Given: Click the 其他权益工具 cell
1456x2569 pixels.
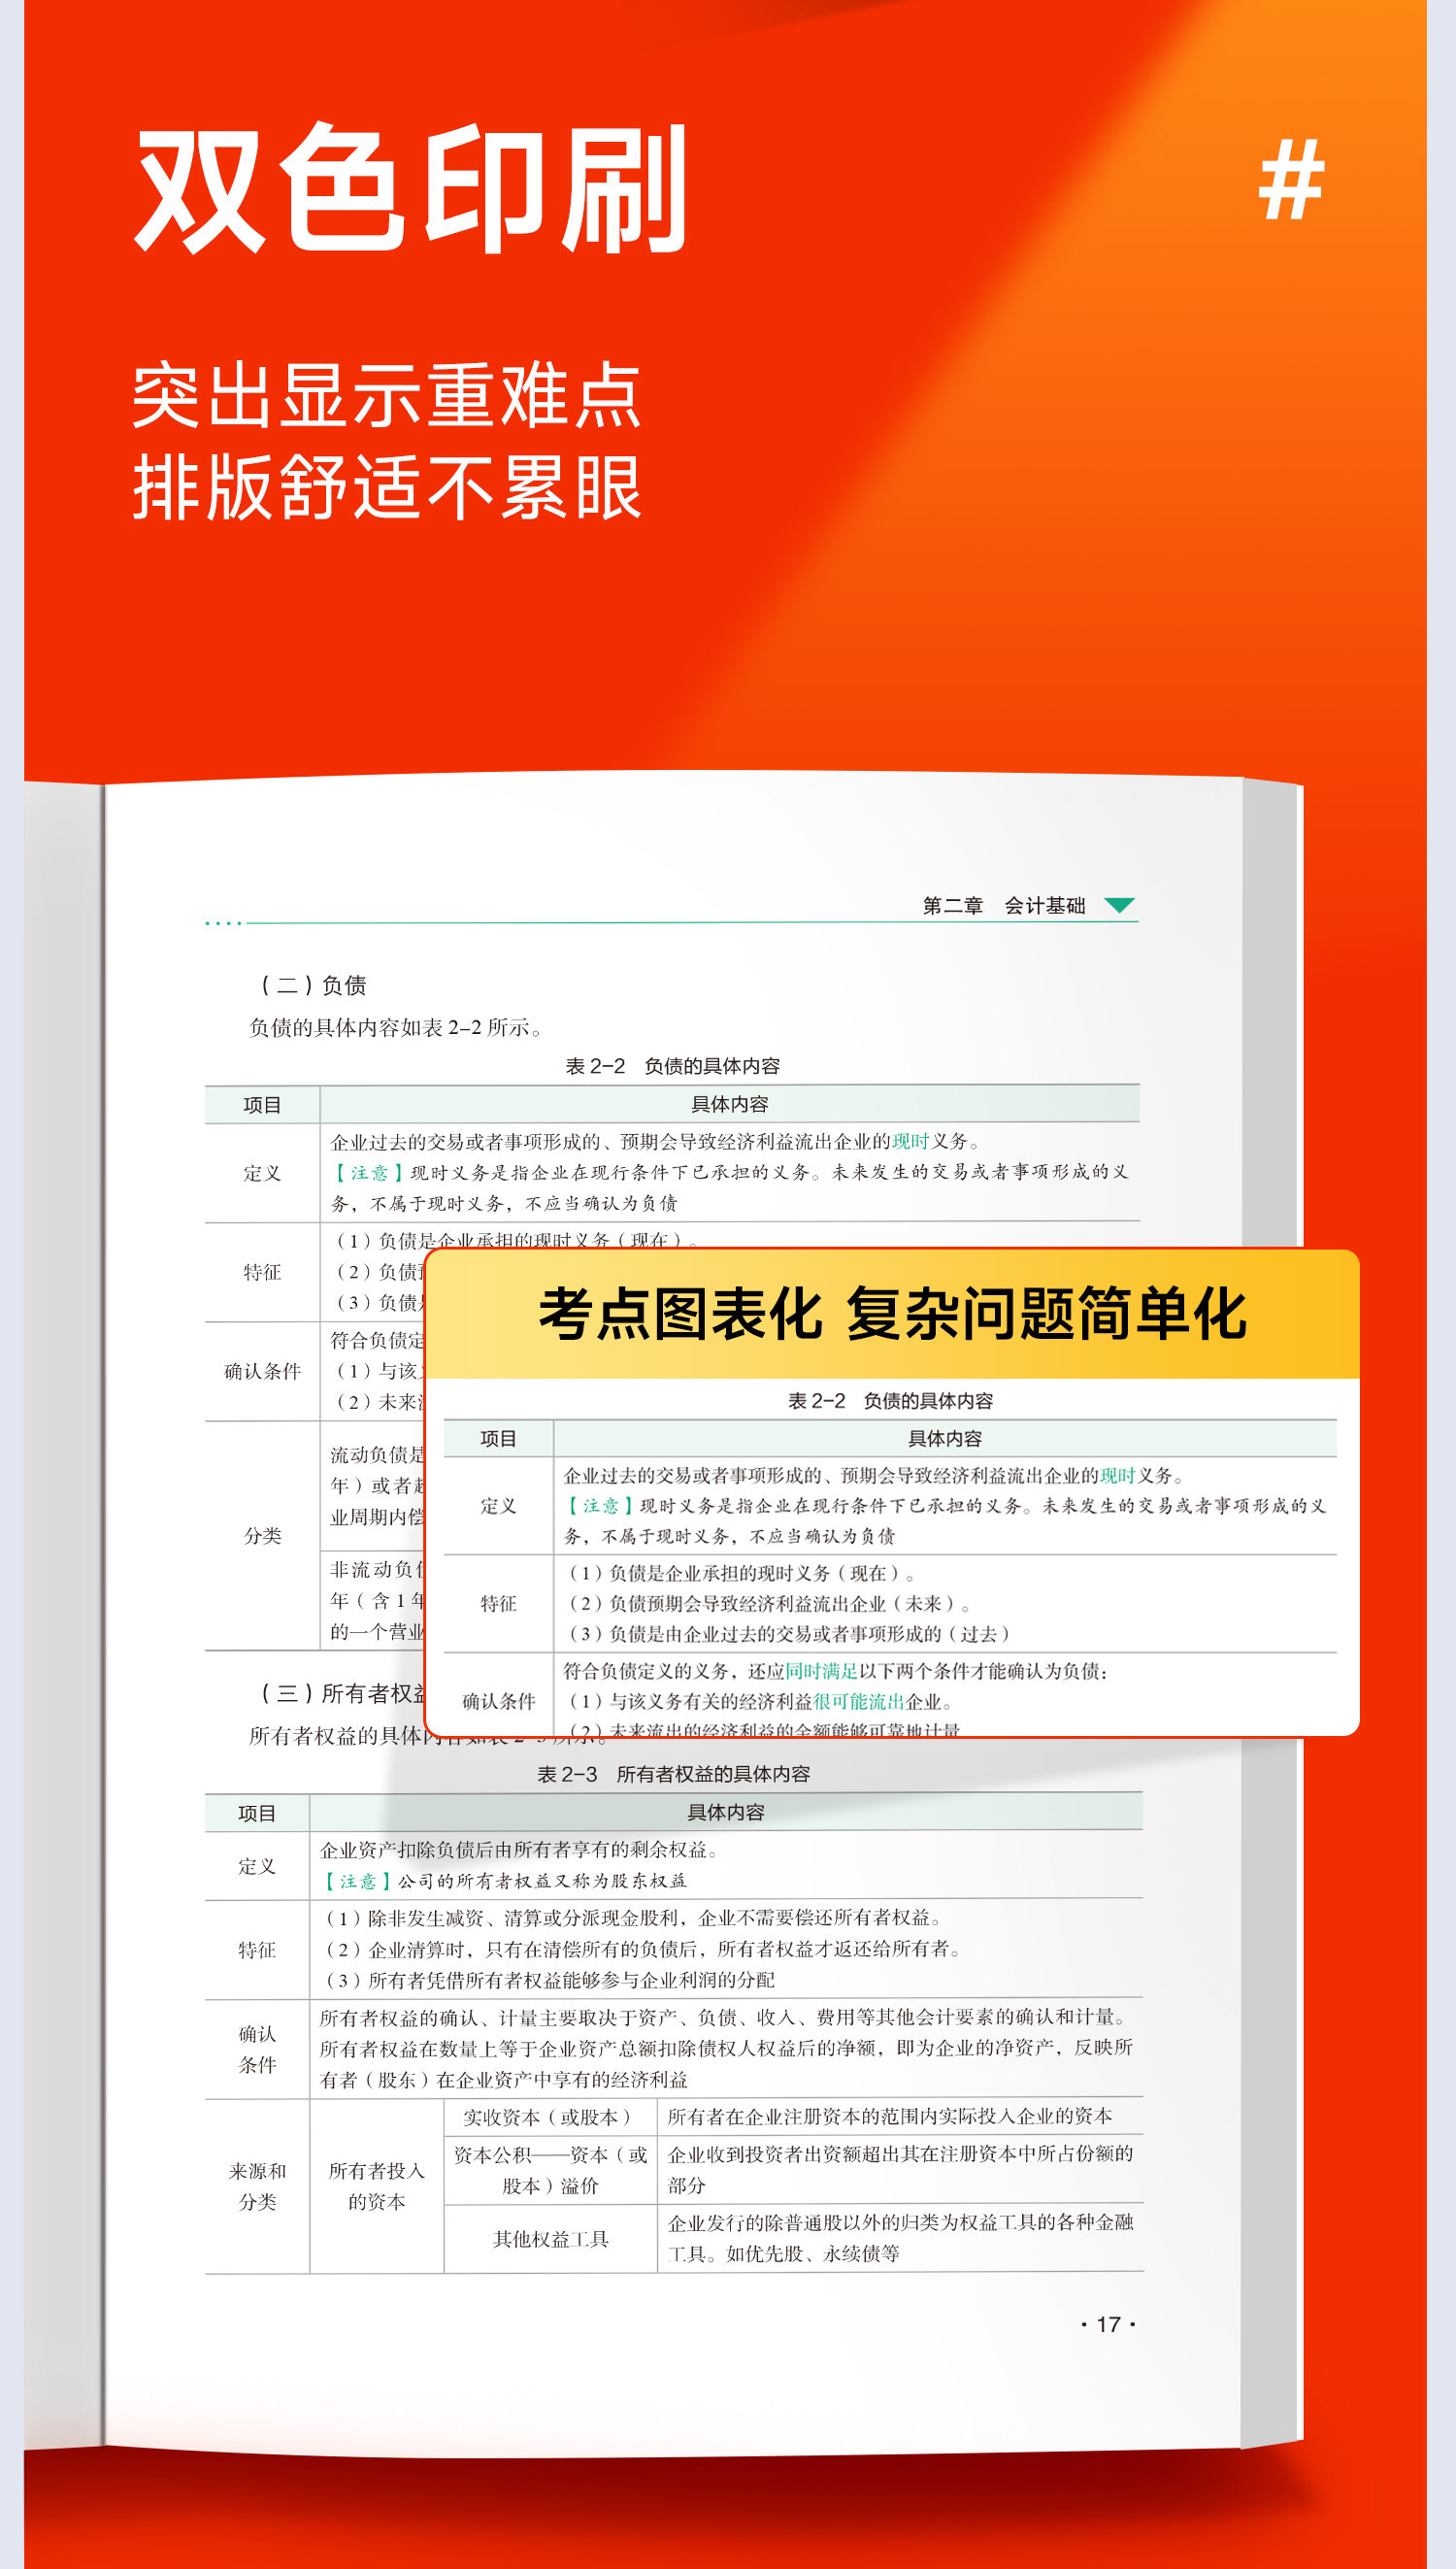Looking at the screenshot, I should (550, 2238).
